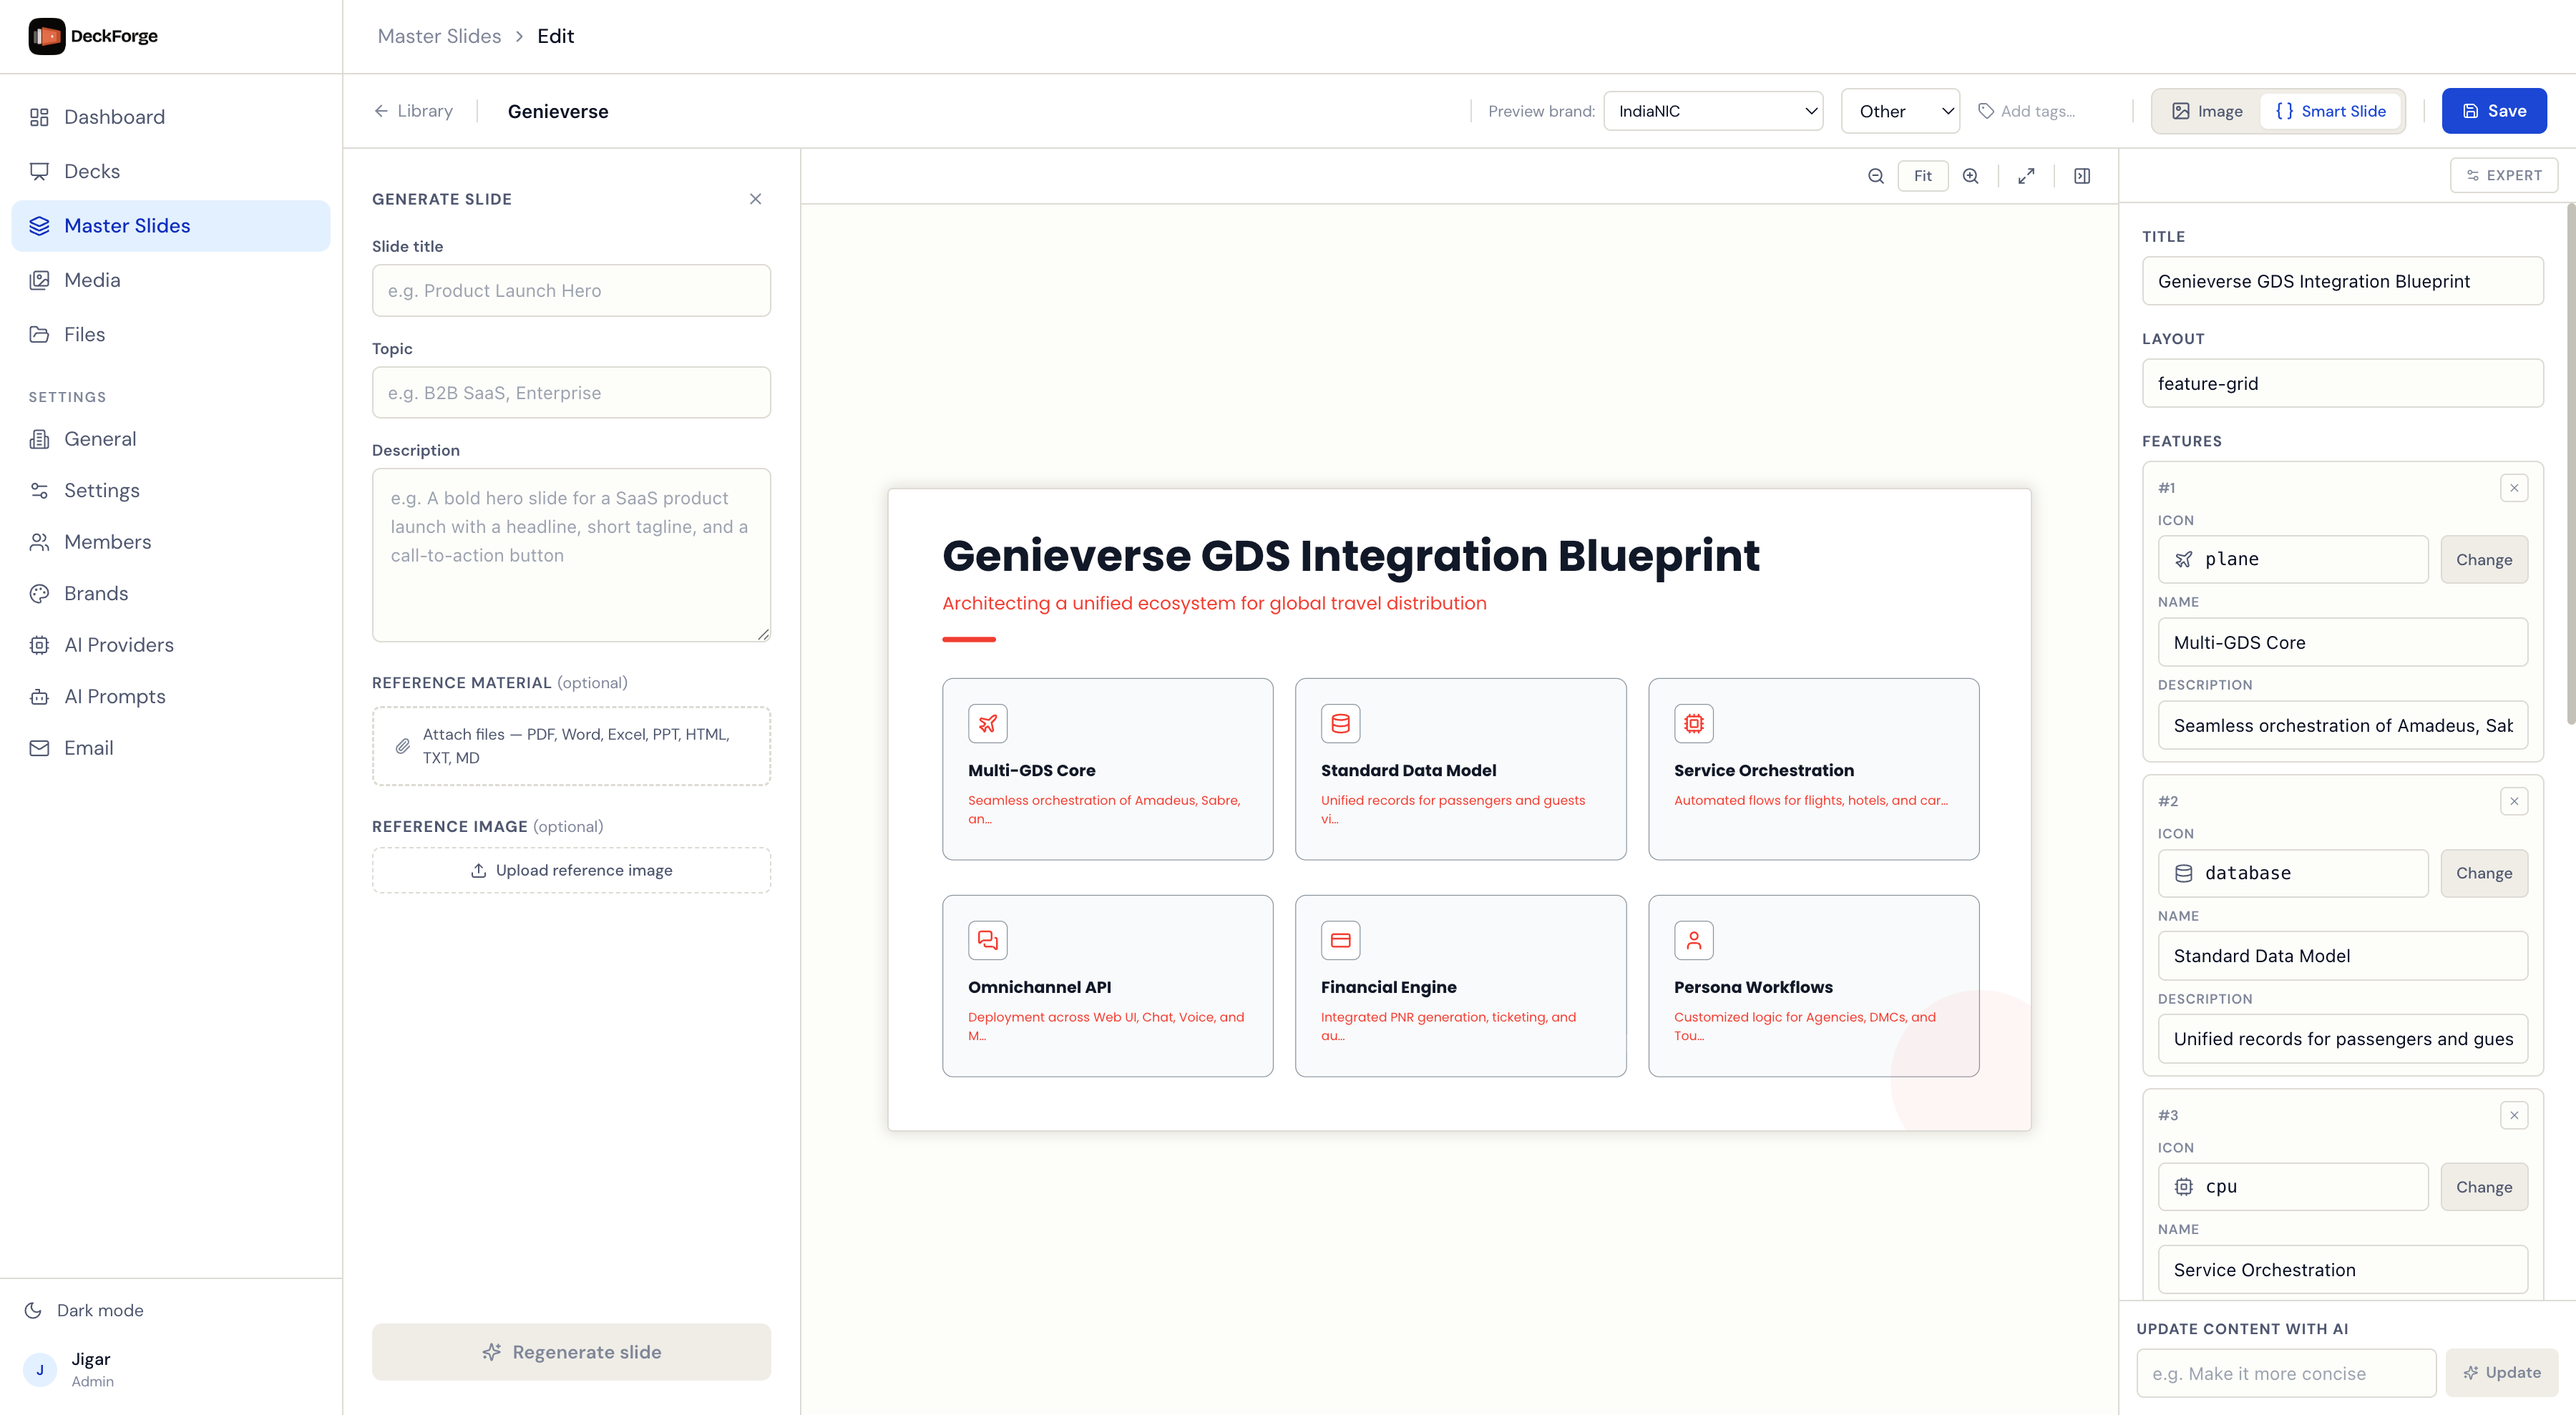This screenshot has width=2576, height=1415.
Task: Attach reference material files
Action: (x=571, y=746)
